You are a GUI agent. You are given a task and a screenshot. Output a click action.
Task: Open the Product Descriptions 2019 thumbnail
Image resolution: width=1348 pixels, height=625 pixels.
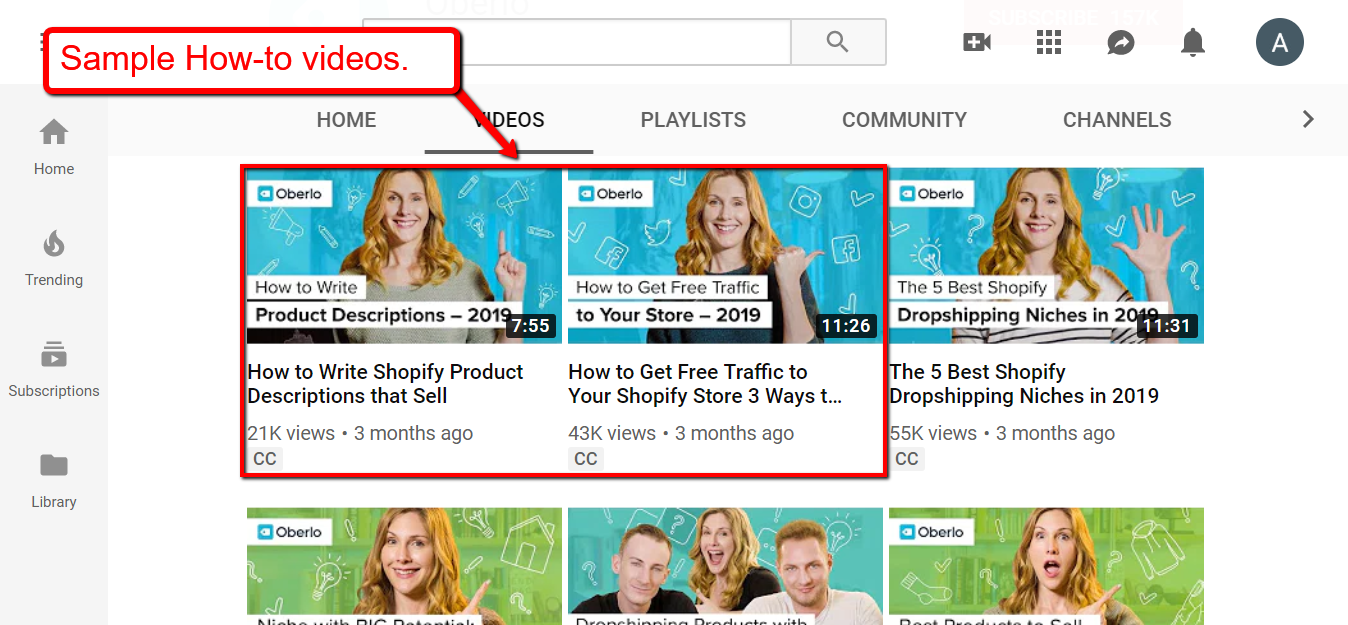coord(405,255)
